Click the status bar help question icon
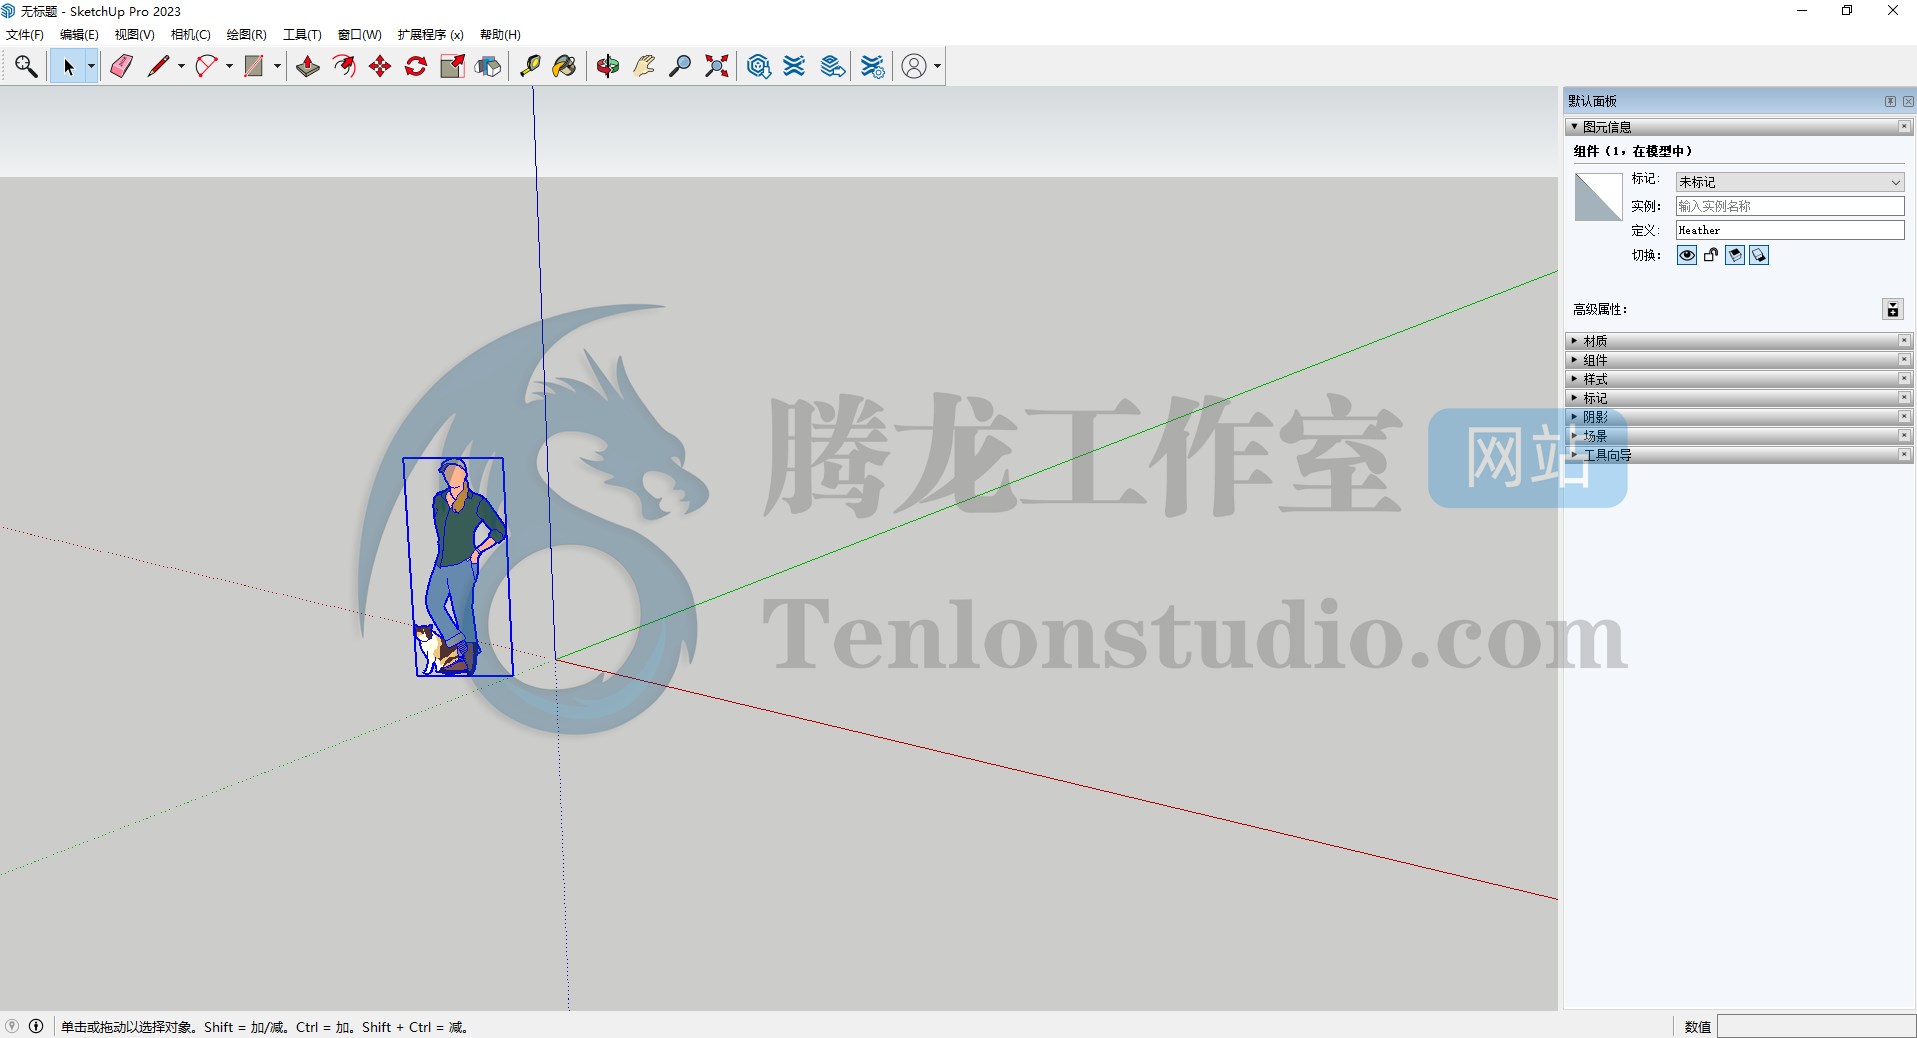This screenshot has width=1917, height=1038. tap(12, 1026)
